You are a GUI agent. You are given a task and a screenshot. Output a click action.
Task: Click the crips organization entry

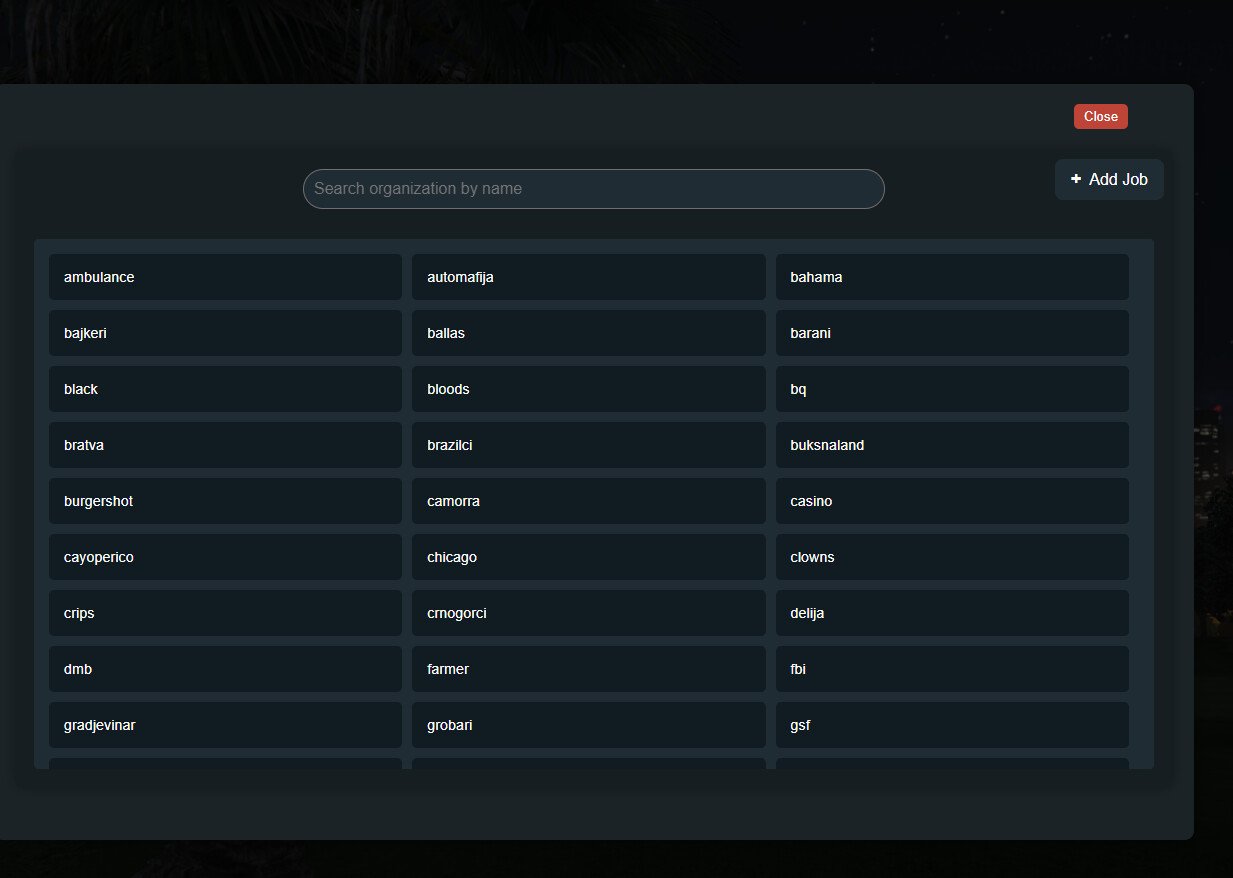[225, 613]
